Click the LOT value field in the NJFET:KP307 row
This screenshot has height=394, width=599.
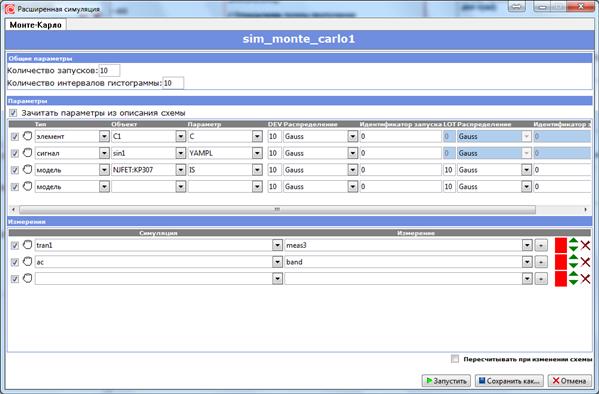[449, 170]
